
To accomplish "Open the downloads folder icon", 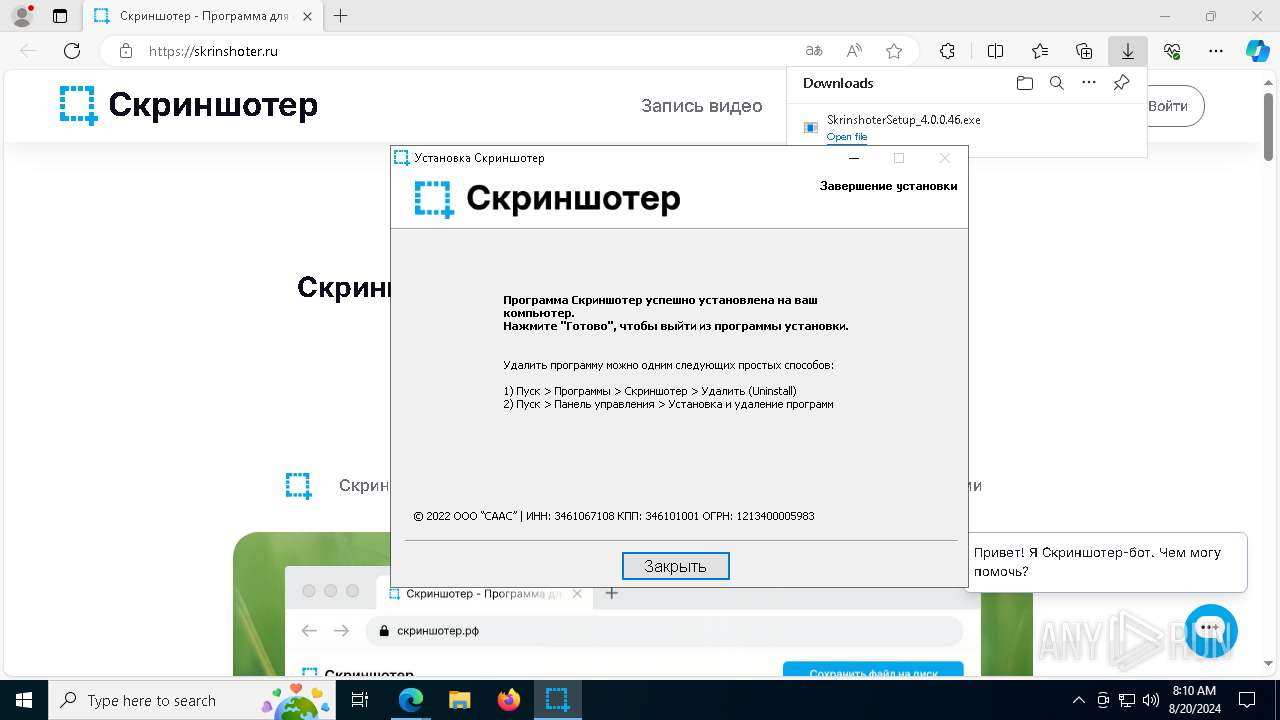I will [x=1024, y=83].
